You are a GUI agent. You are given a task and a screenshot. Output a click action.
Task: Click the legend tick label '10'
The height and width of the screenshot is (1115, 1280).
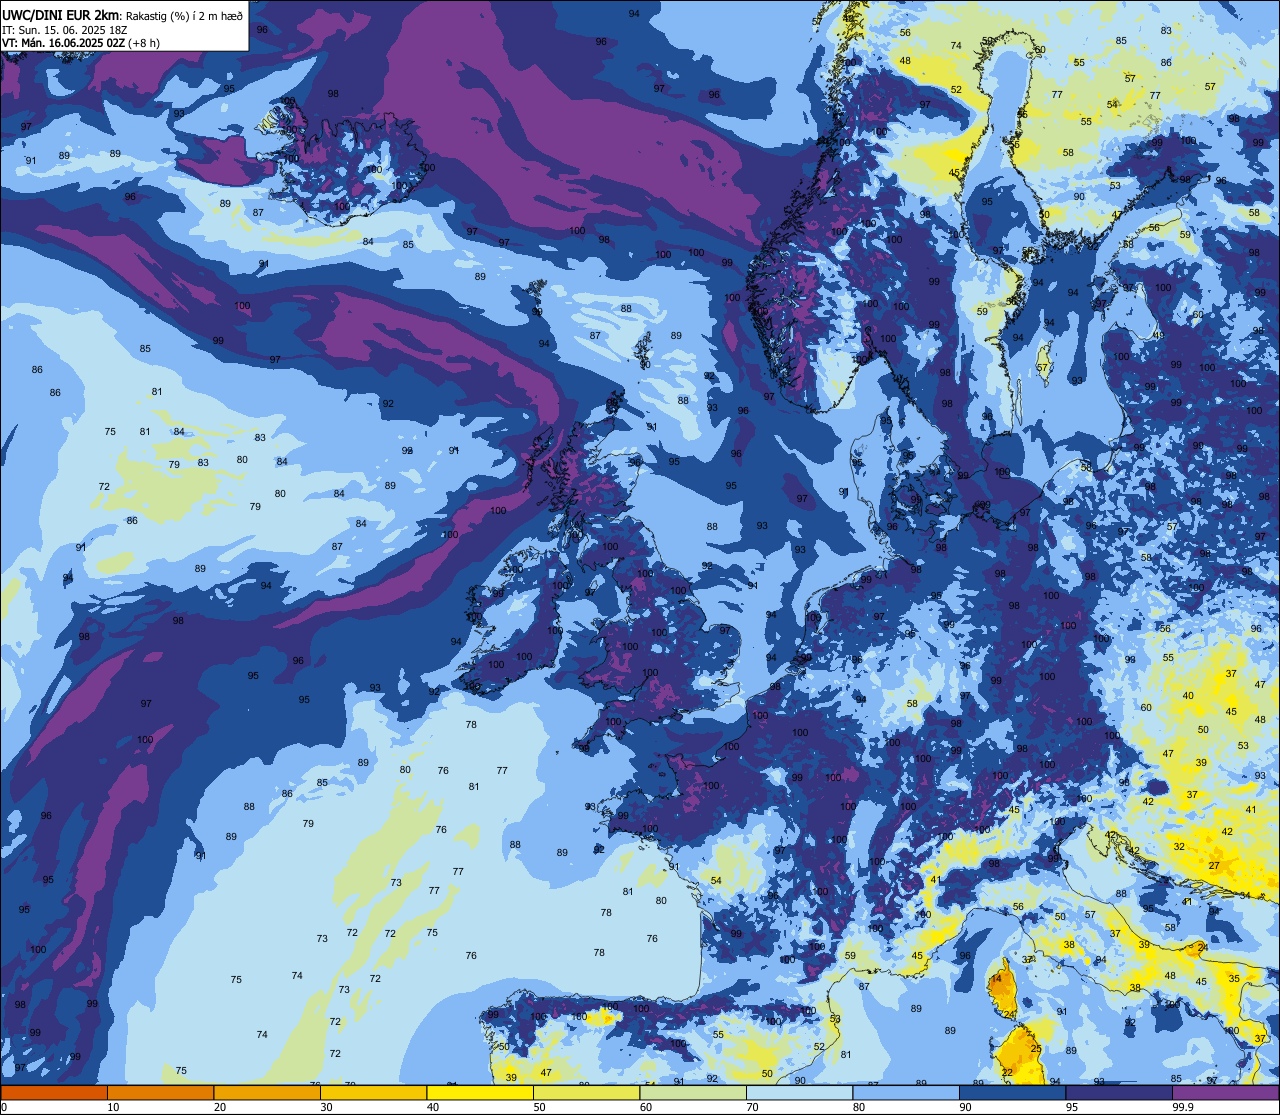113,1107
